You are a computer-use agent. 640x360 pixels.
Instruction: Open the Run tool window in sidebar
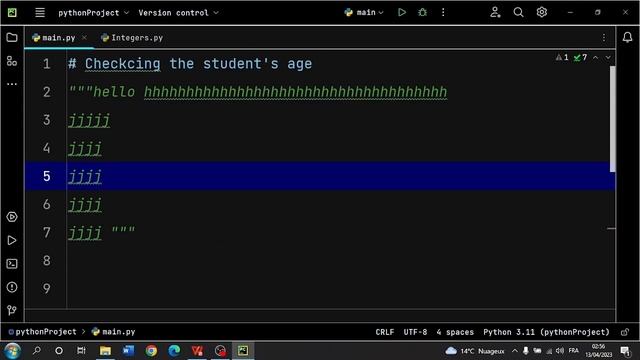pyautogui.click(x=12, y=240)
